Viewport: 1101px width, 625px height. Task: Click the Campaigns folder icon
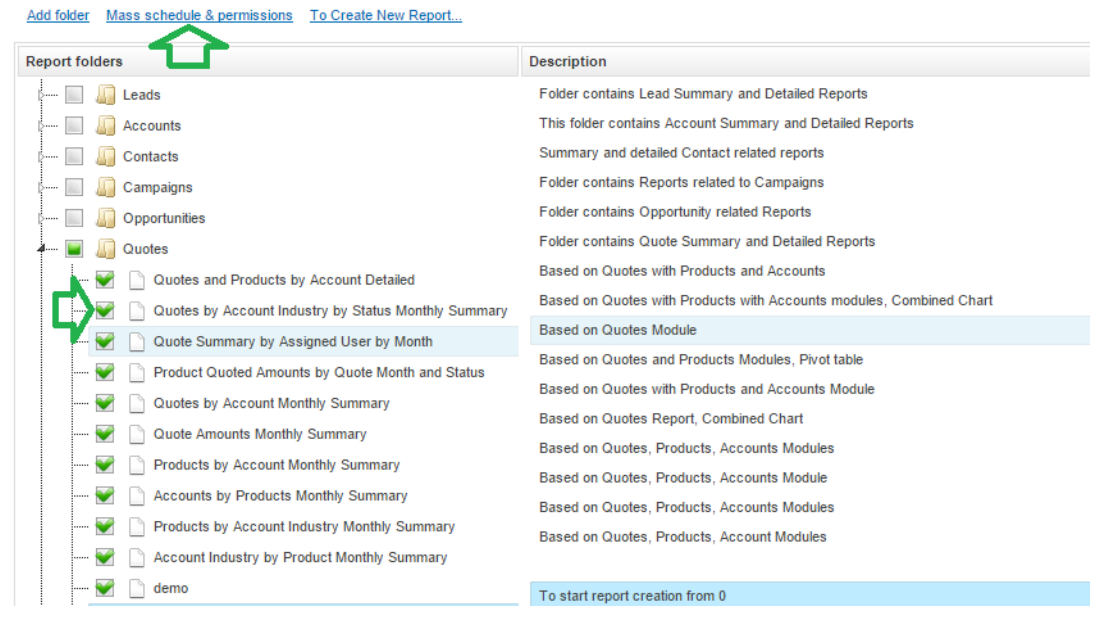tap(106, 188)
